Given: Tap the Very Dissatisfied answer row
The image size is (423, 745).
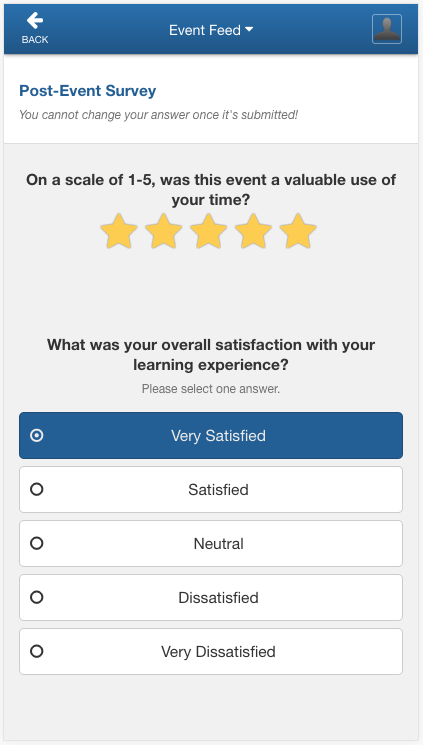Looking at the screenshot, I should 211,651.
